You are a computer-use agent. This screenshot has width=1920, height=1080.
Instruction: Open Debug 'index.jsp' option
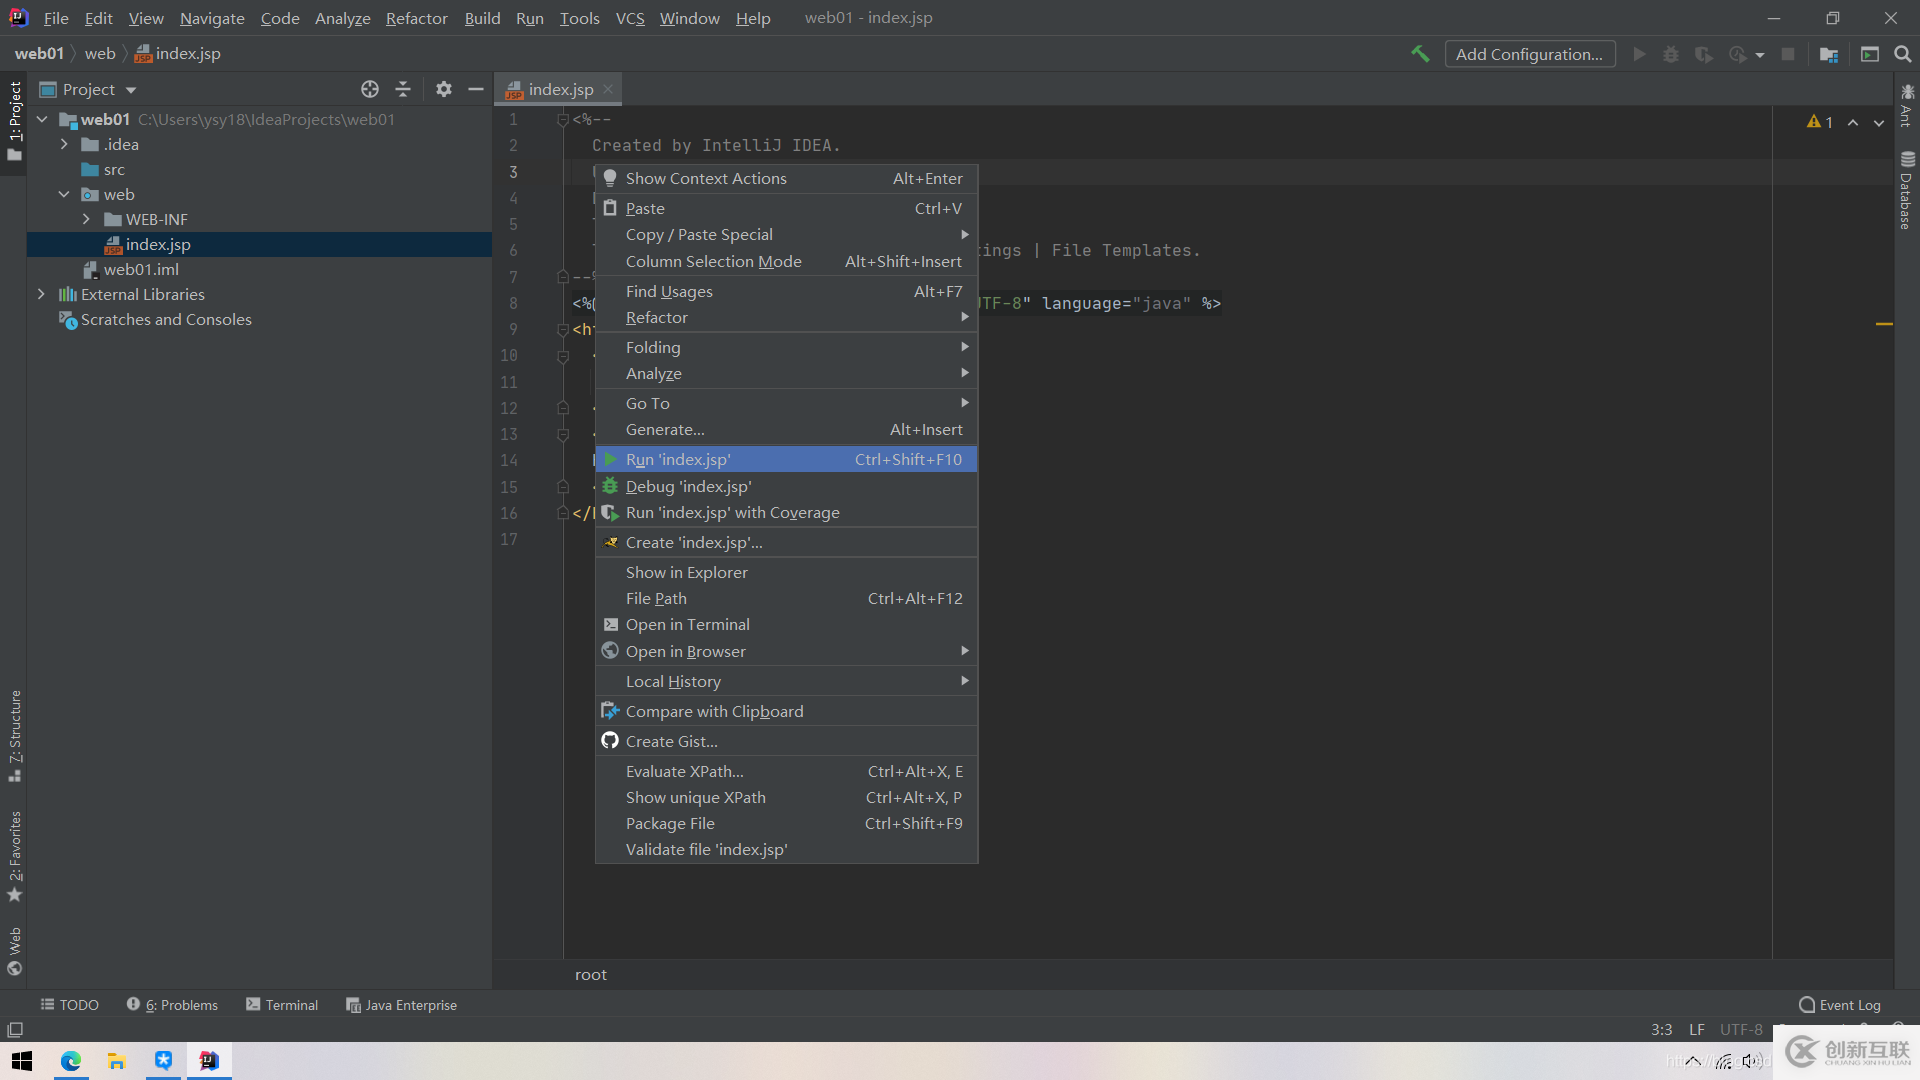[x=687, y=485]
